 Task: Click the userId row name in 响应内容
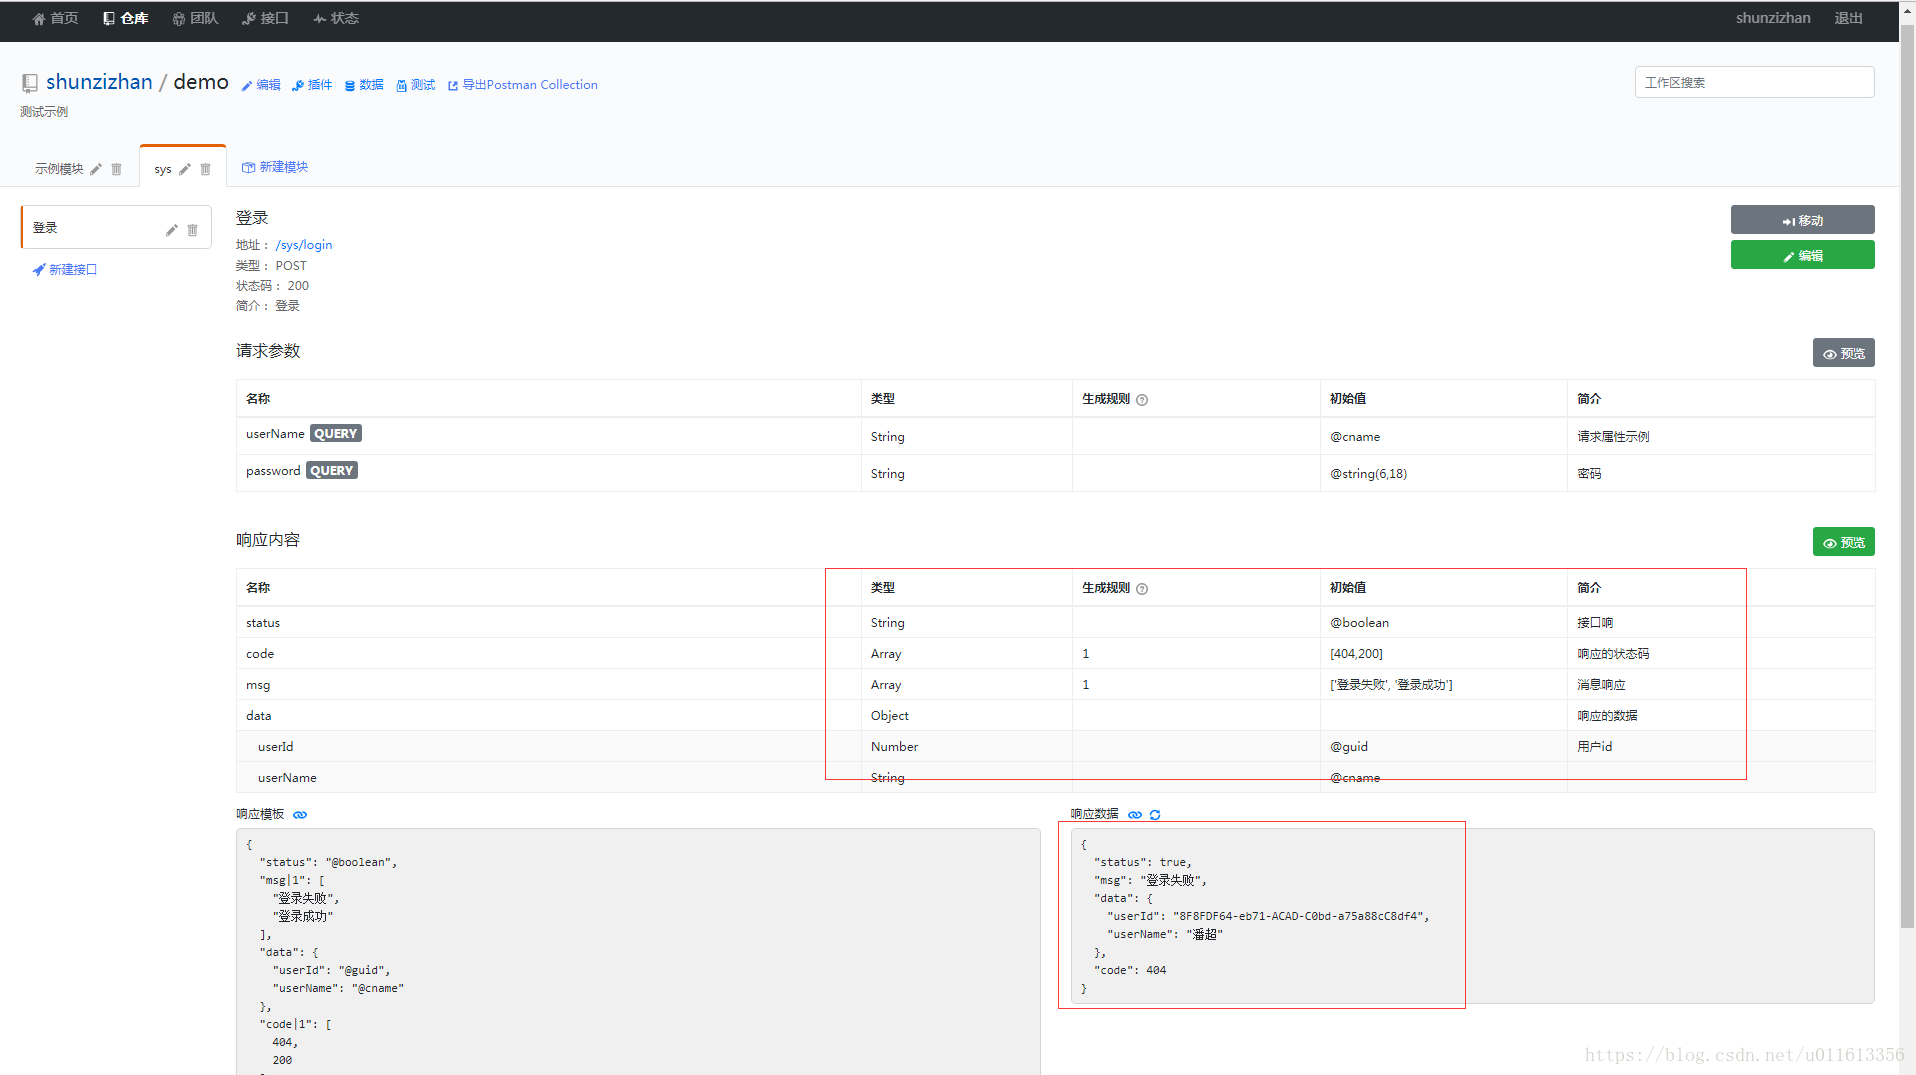coord(276,747)
